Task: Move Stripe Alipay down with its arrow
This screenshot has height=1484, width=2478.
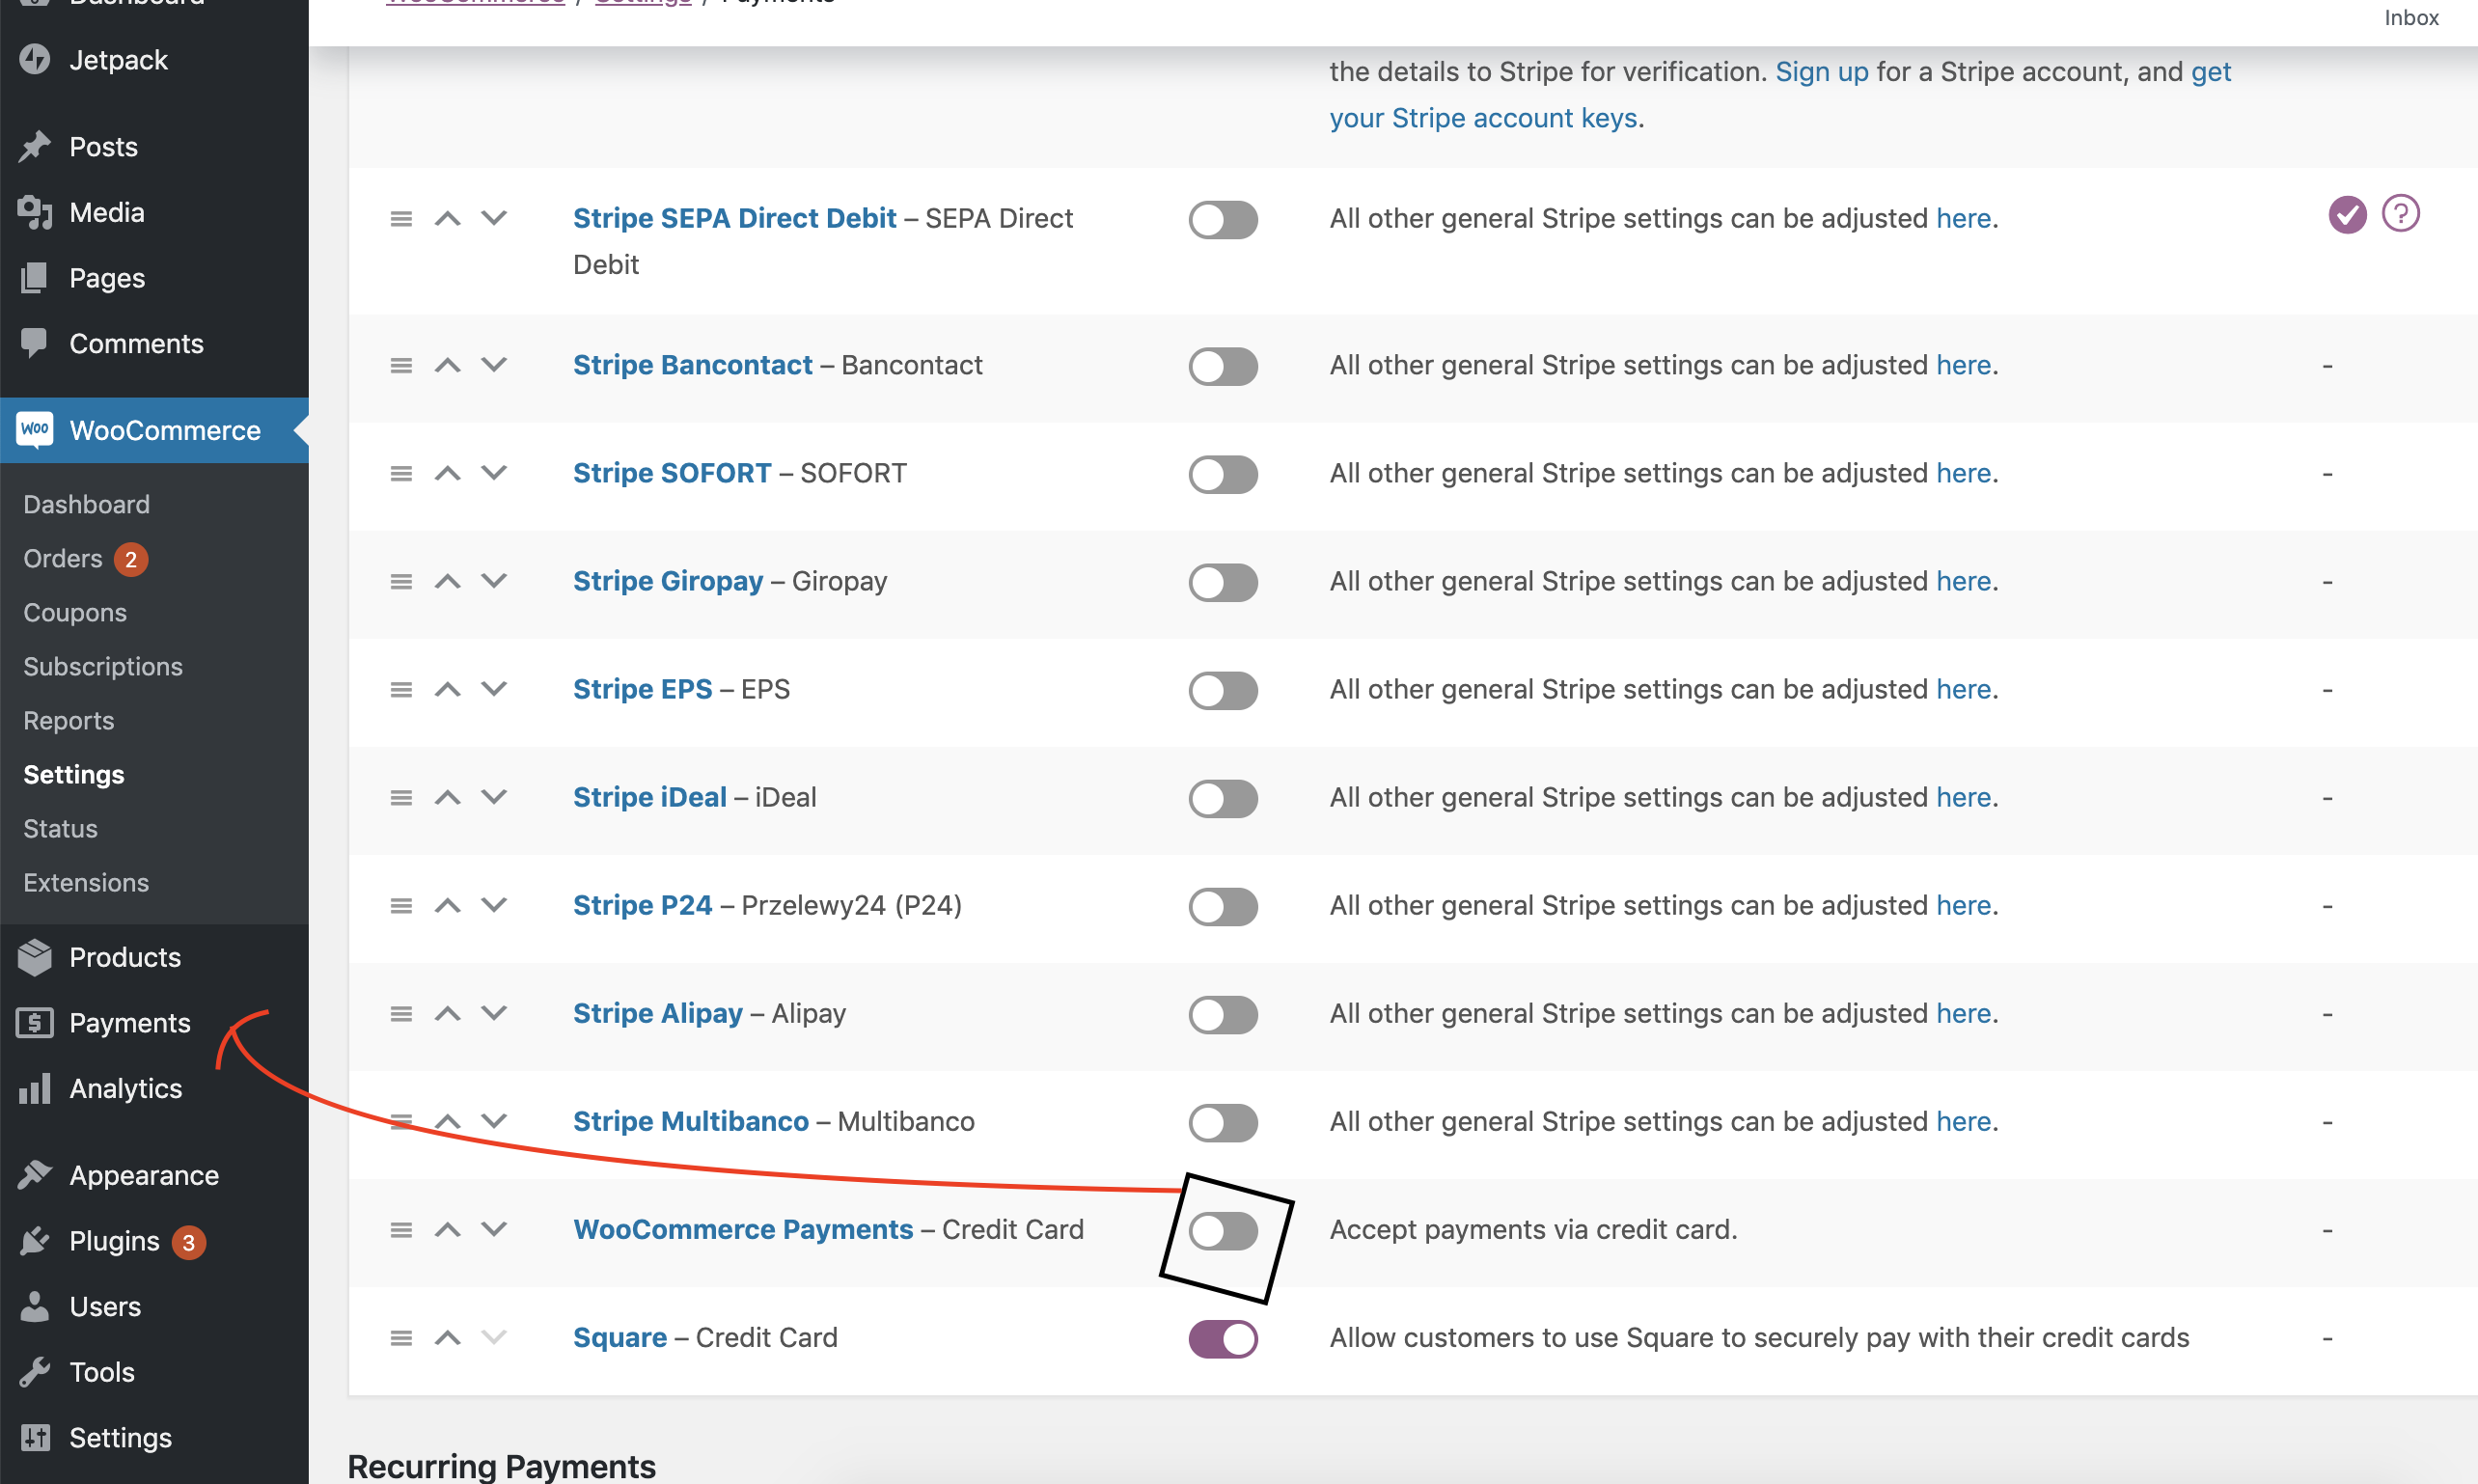Action: [x=493, y=1013]
